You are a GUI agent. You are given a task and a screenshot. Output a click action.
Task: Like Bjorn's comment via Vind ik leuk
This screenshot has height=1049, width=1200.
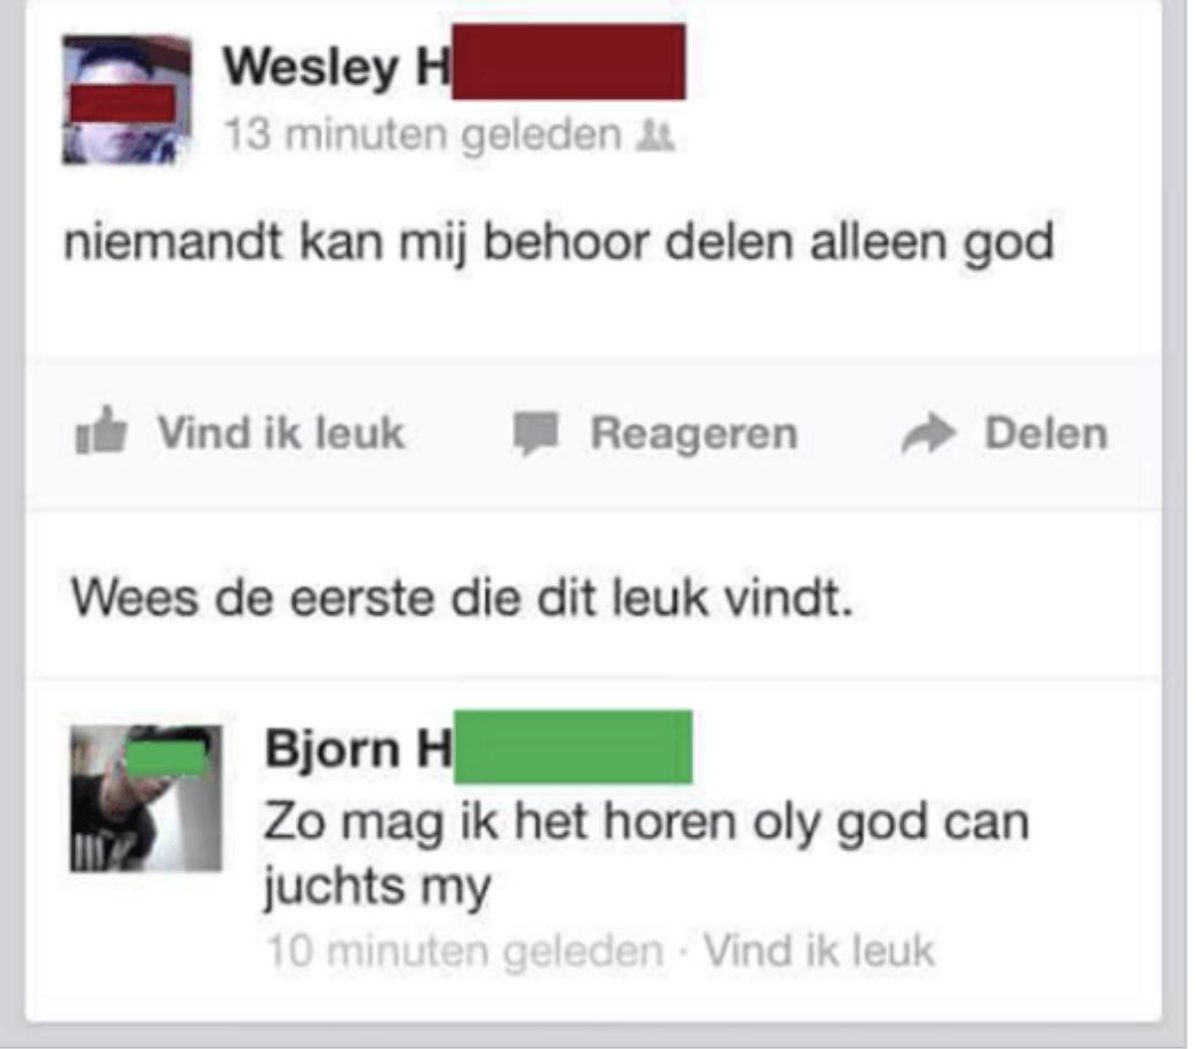pos(819,949)
